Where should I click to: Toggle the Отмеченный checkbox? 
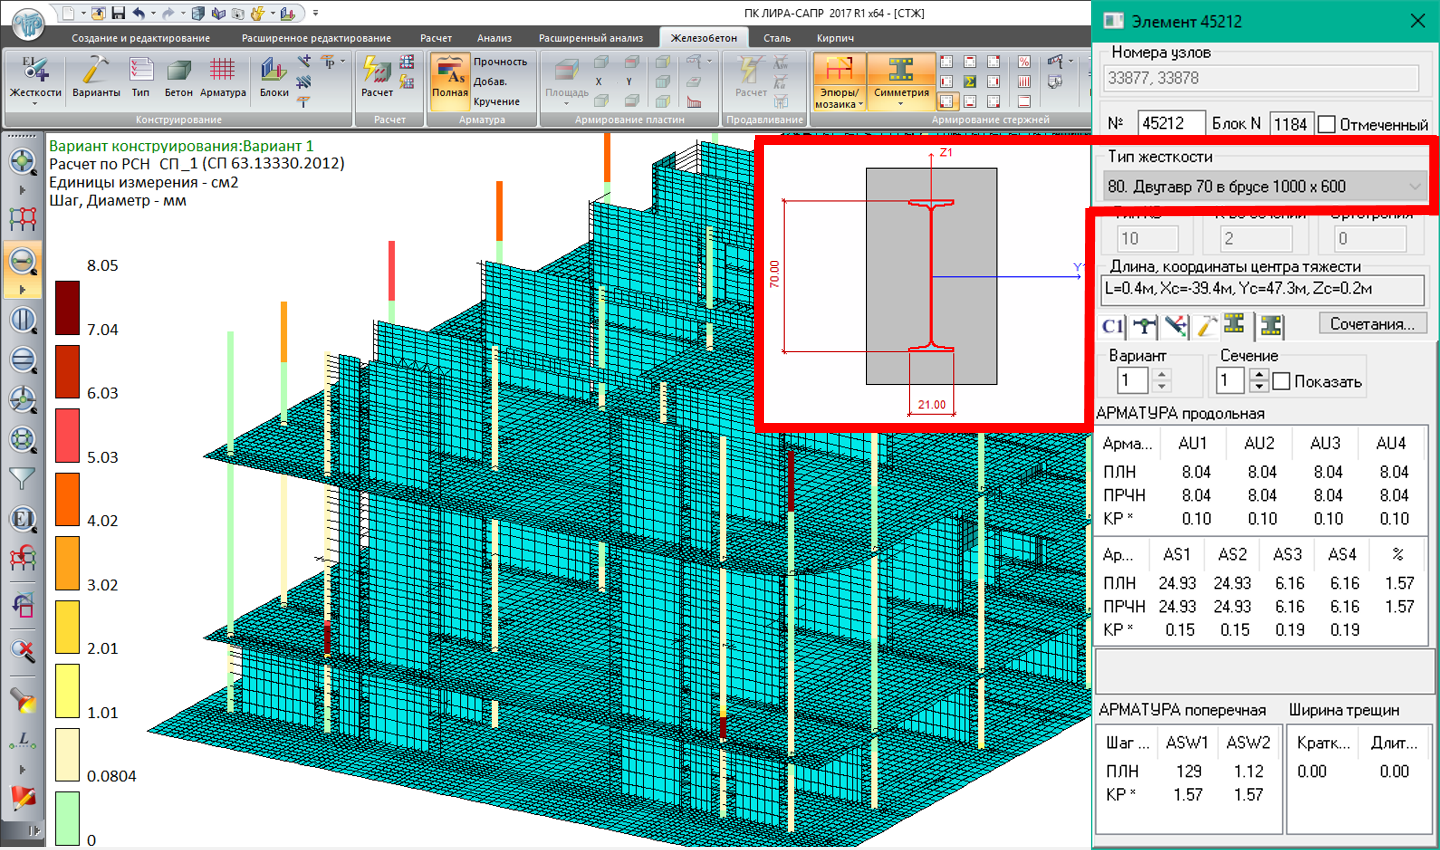[1327, 124]
